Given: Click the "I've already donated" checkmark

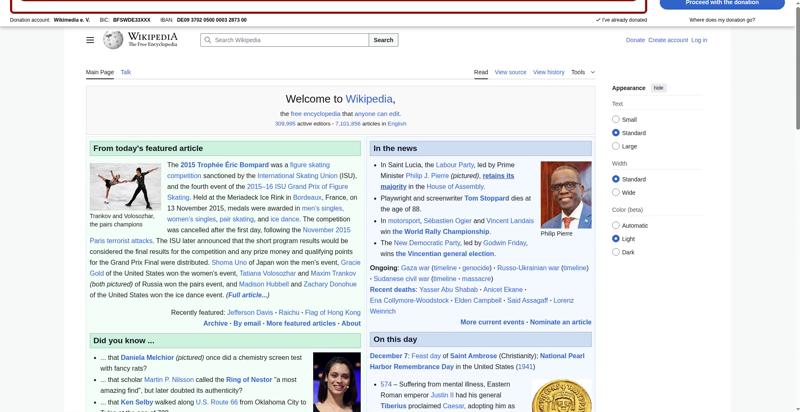Looking at the screenshot, I should 598,20.
